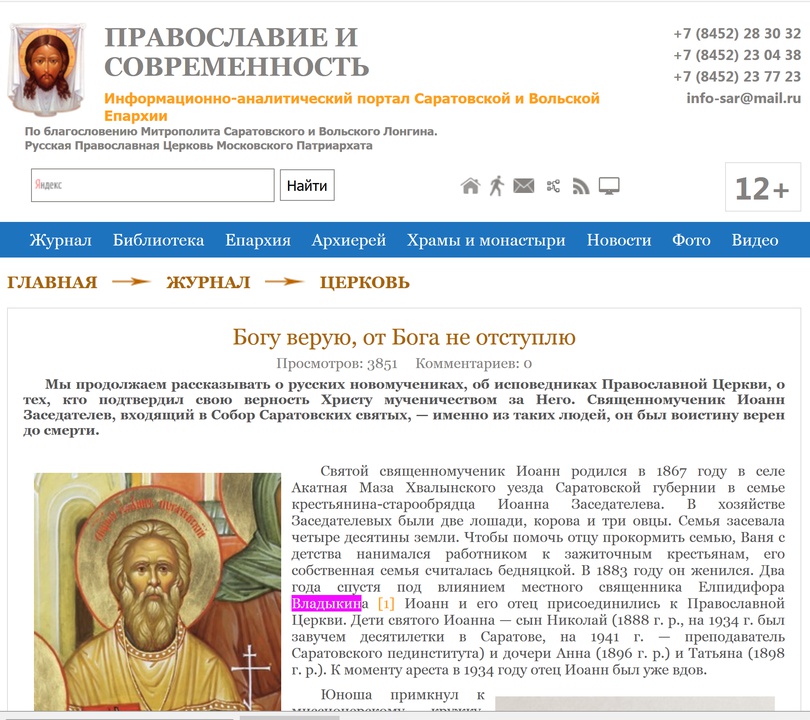This screenshot has width=810, height=720.
Task: Focus the Яндекс search input field
Action: (x=152, y=185)
